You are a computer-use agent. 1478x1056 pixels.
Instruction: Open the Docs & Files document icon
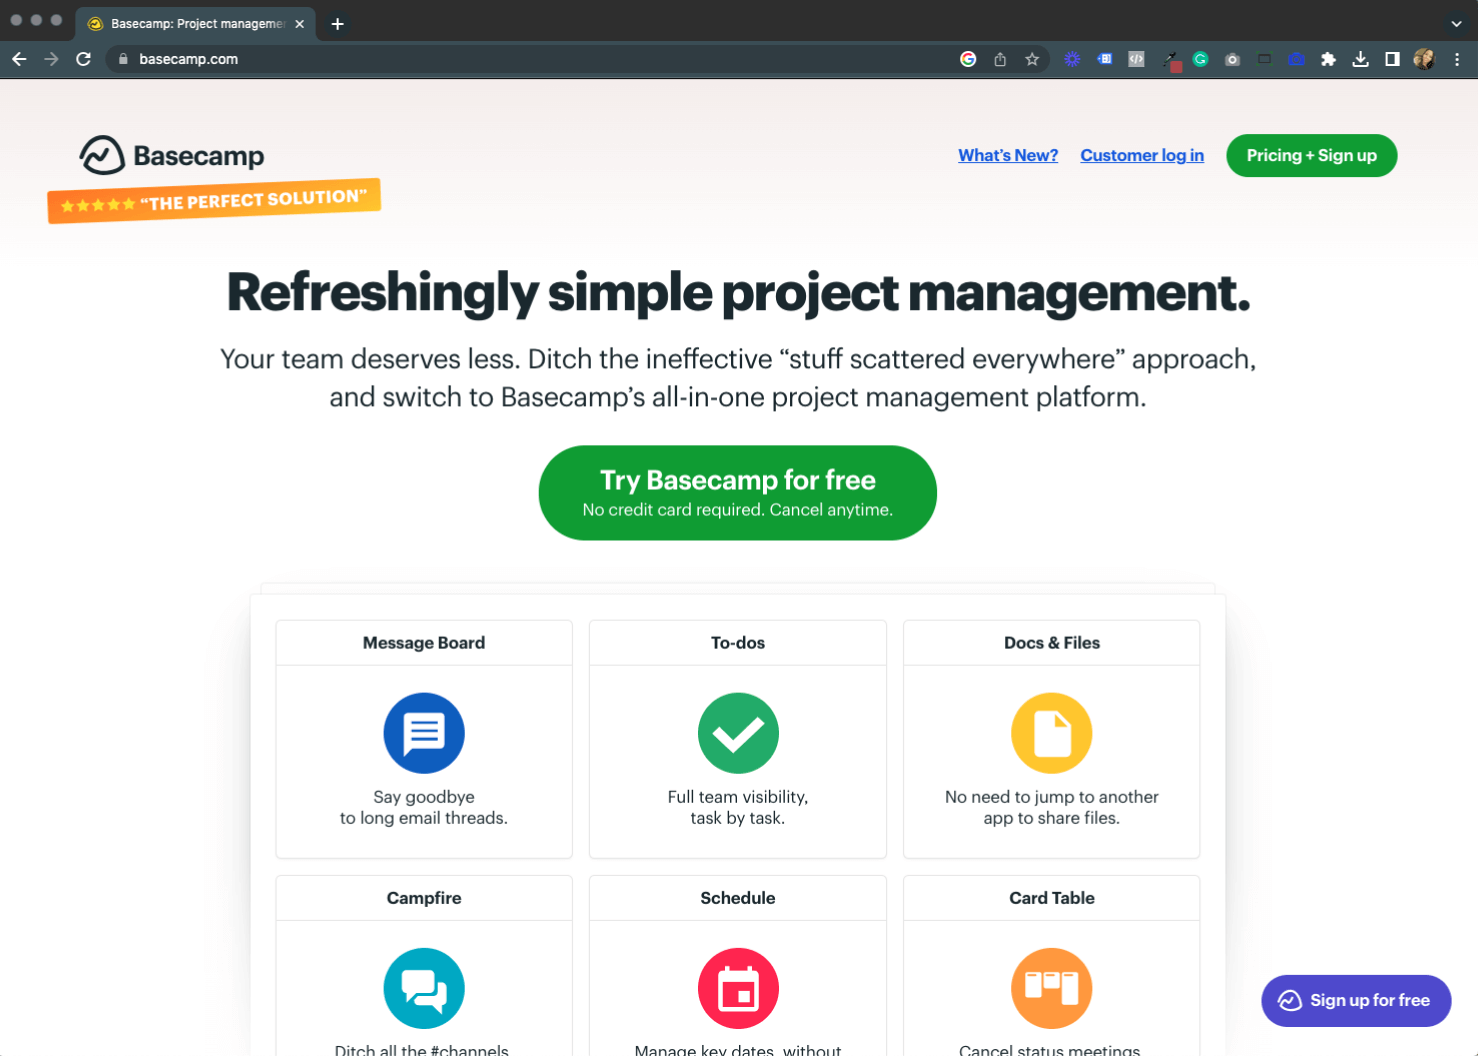(1051, 733)
